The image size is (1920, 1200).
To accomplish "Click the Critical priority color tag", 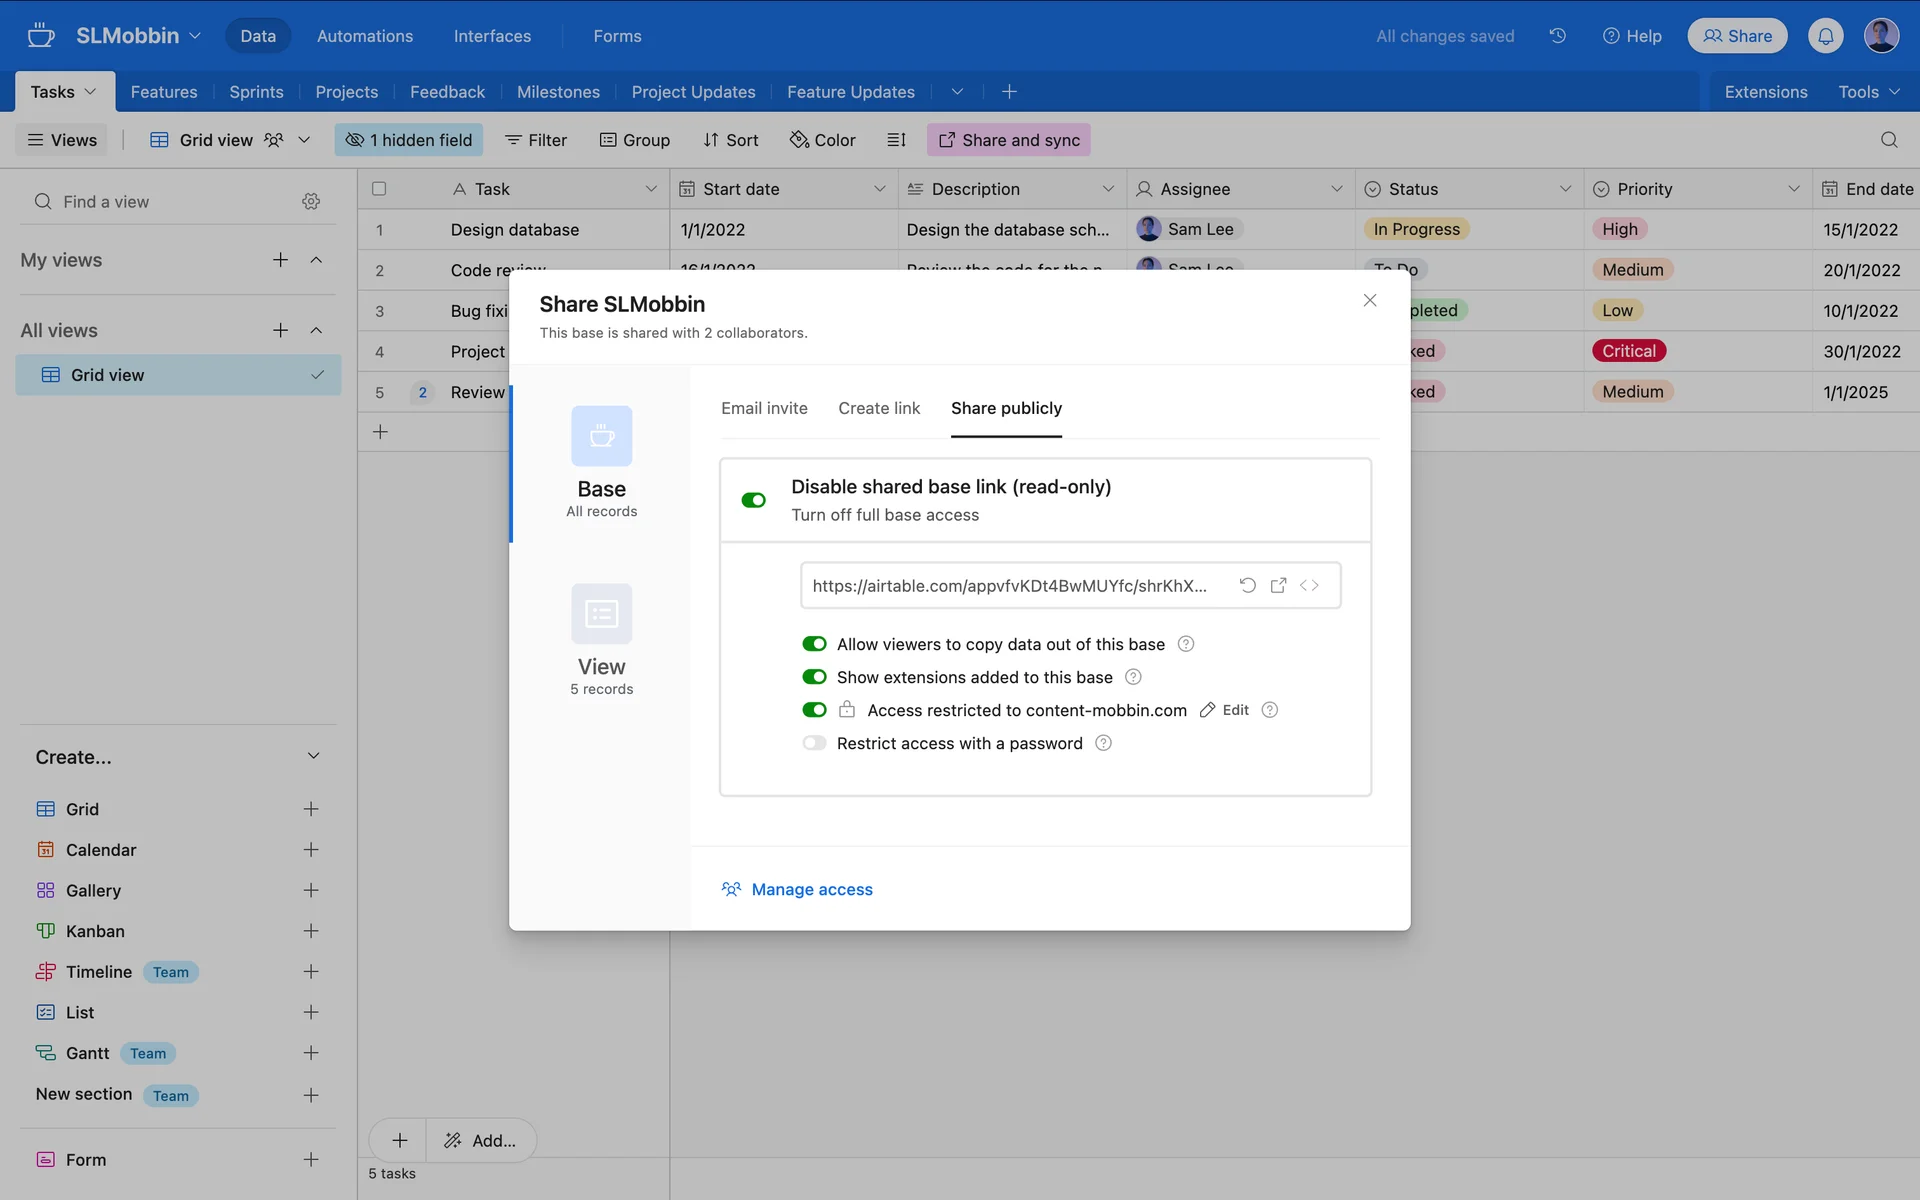I will 1628,351.
